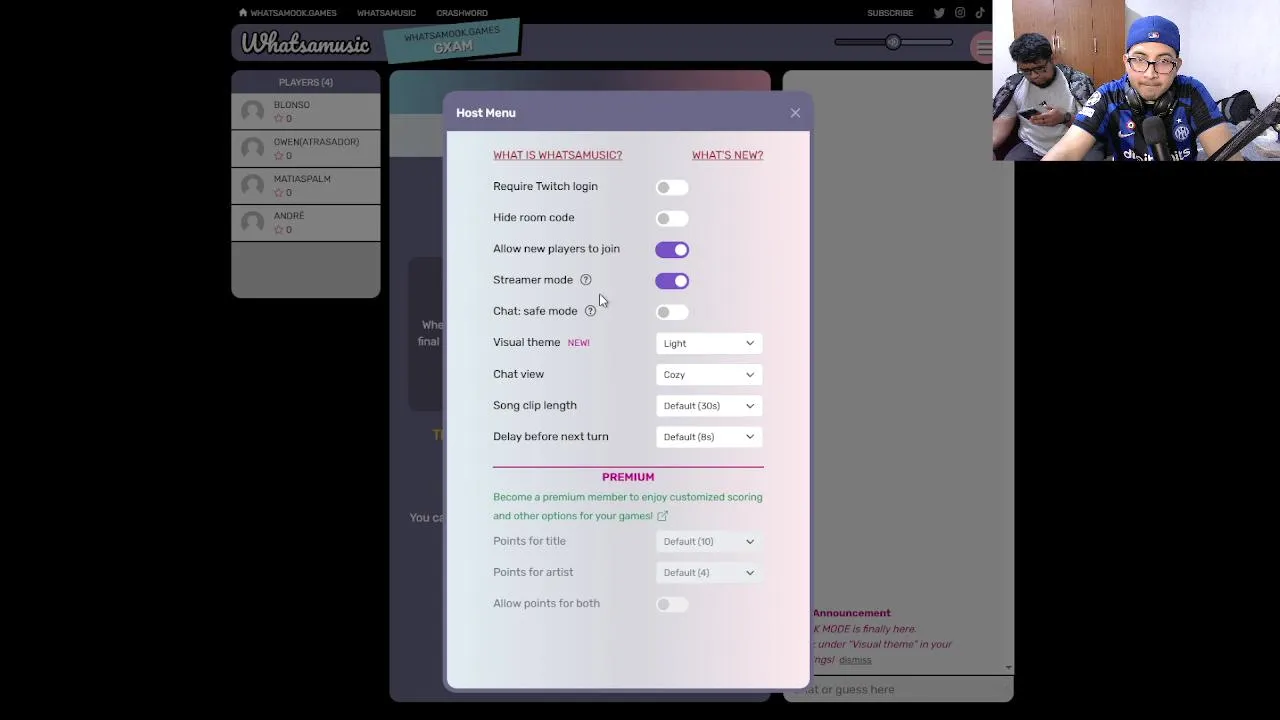The width and height of the screenshot is (1280, 720).
Task: Click the Chat safe mode help icon
Action: 590,311
